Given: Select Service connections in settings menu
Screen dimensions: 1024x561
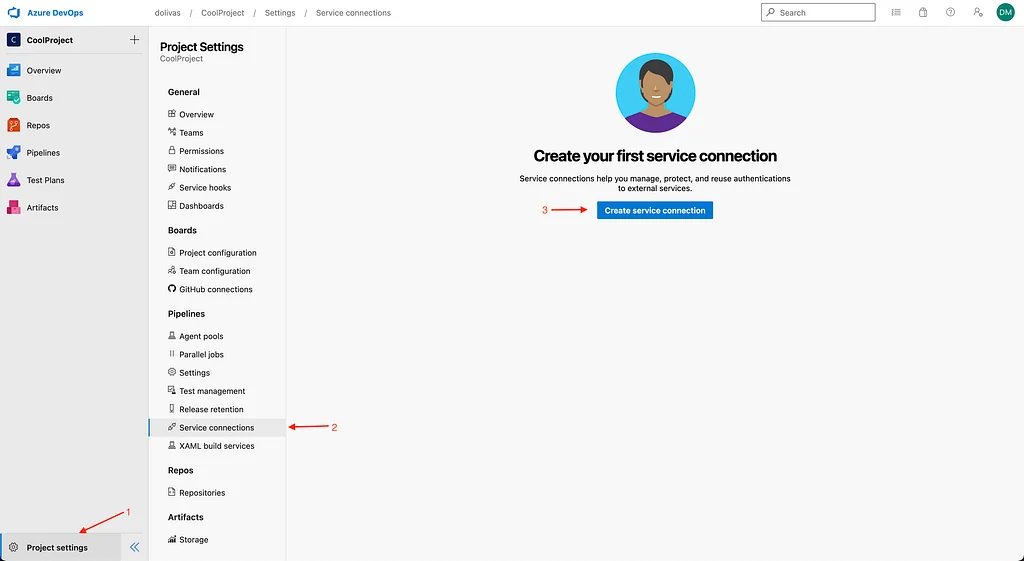Looking at the screenshot, I should 217,428.
